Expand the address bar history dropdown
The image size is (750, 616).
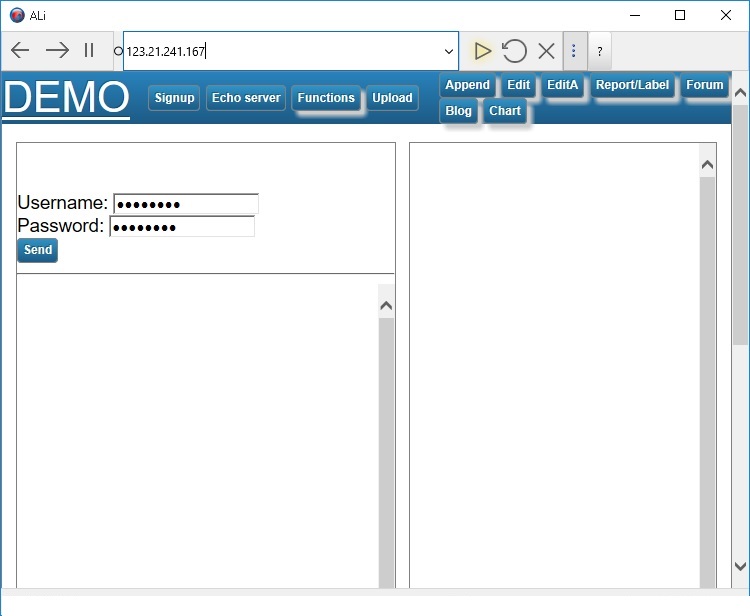click(448, 51)
